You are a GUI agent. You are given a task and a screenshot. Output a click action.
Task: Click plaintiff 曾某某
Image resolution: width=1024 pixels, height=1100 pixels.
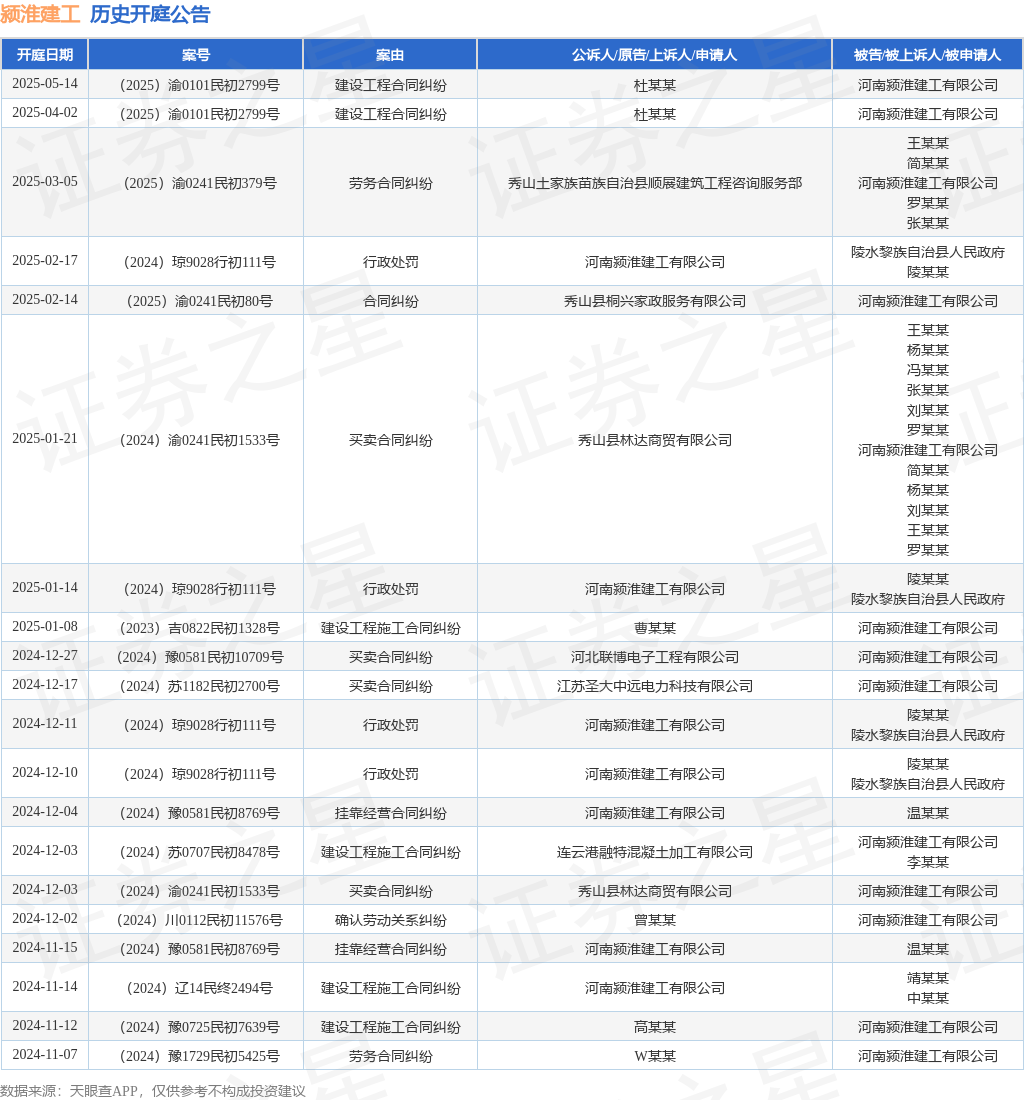pyautogui.click(x=654, y=920)
